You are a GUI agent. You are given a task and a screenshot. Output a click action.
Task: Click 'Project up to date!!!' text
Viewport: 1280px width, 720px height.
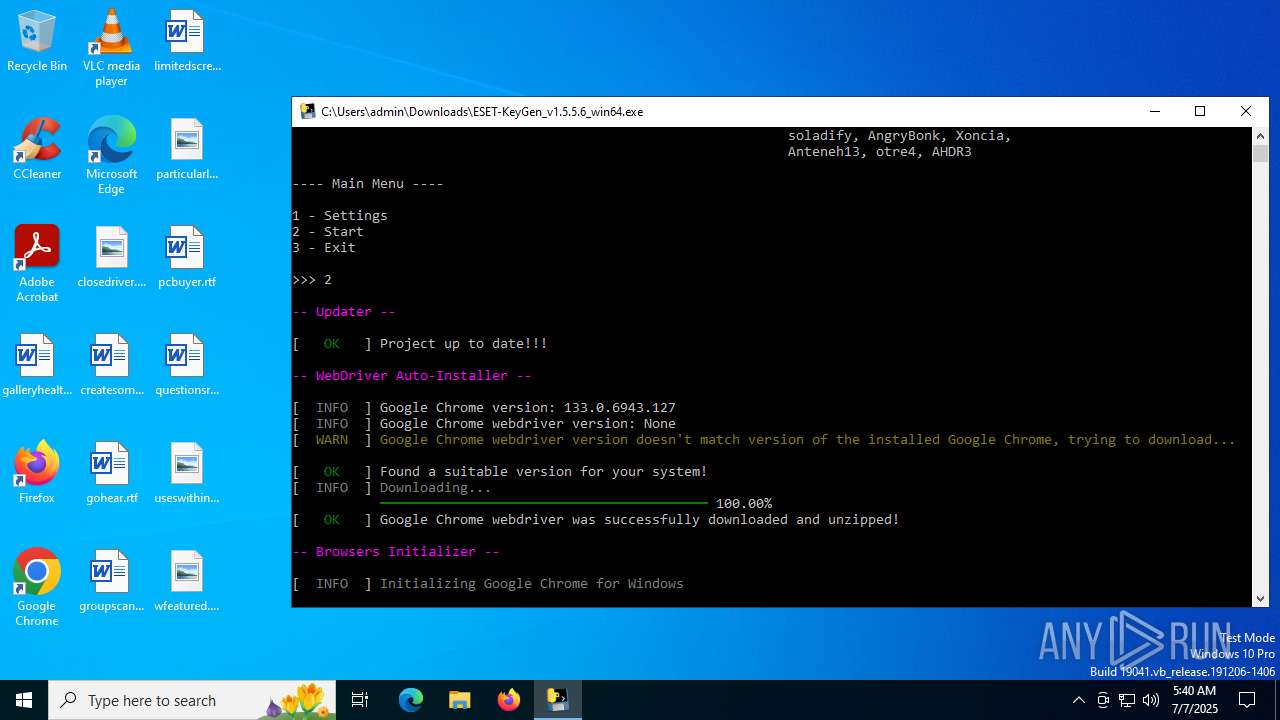[463, 344]
